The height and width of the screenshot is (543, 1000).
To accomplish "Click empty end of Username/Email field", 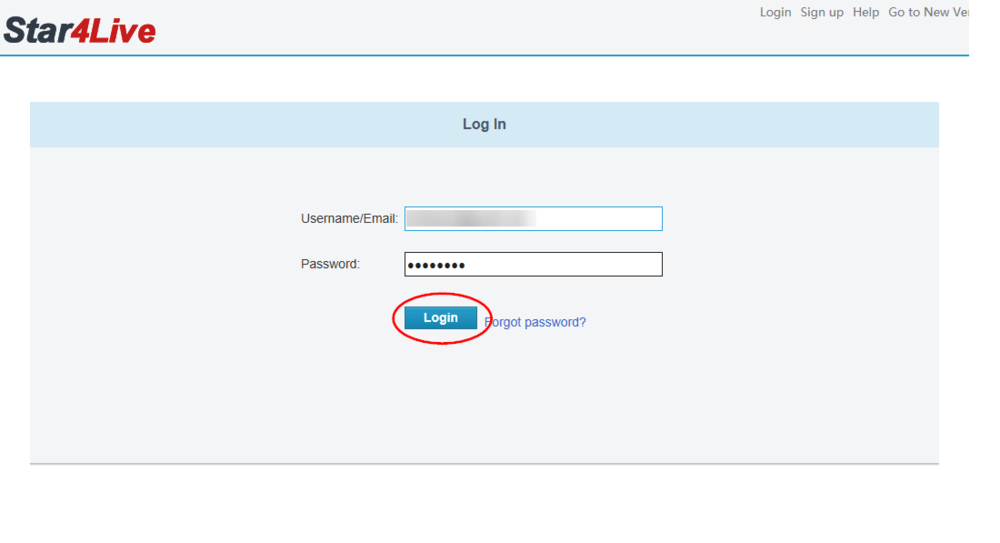I will click(x=599, y=219).
